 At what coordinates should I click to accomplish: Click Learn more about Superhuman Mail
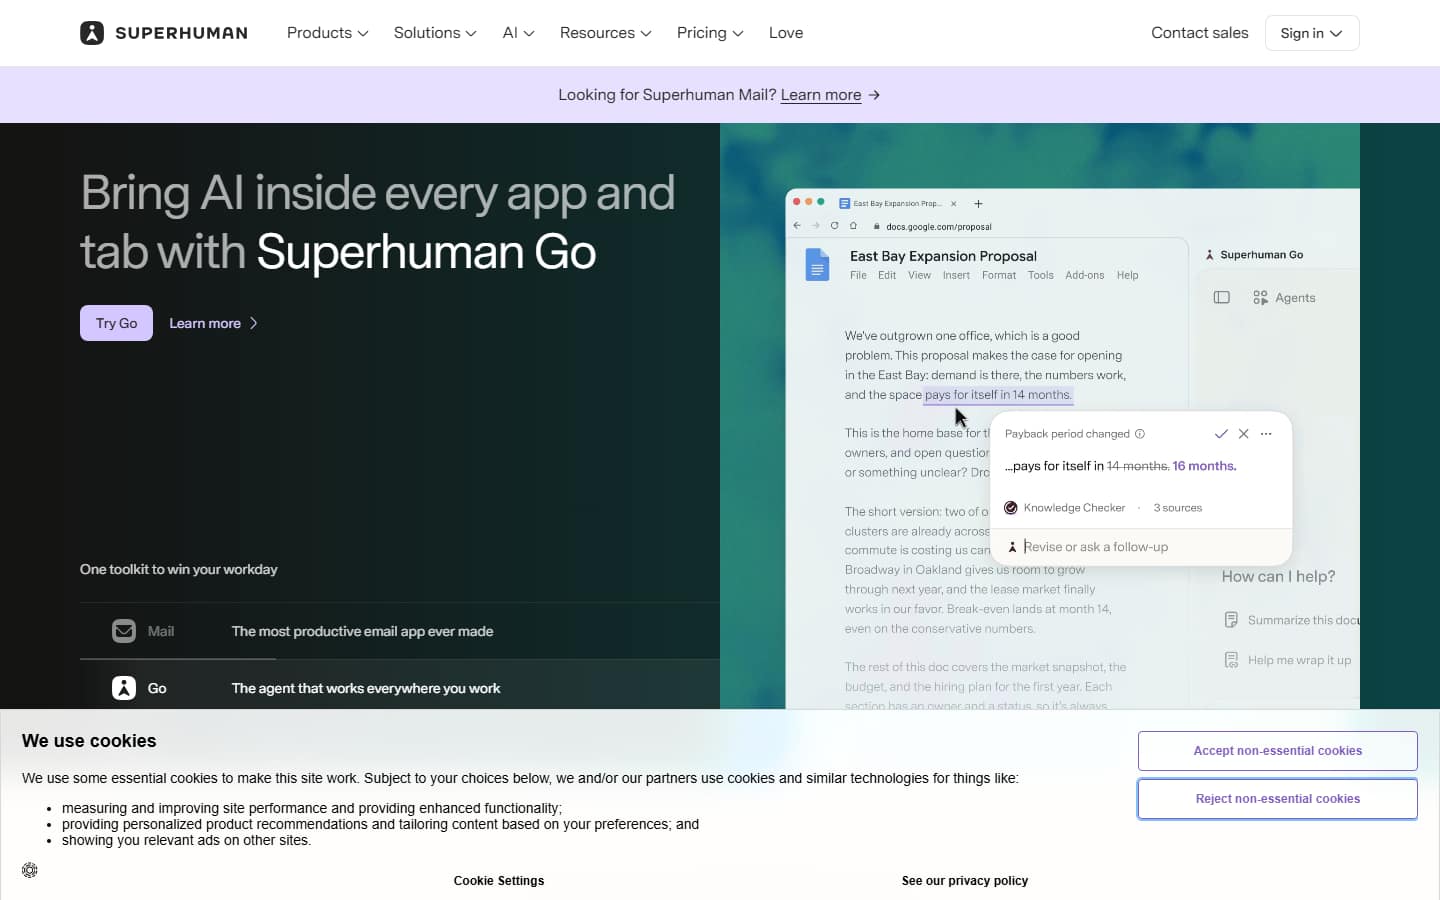point(820,95)
